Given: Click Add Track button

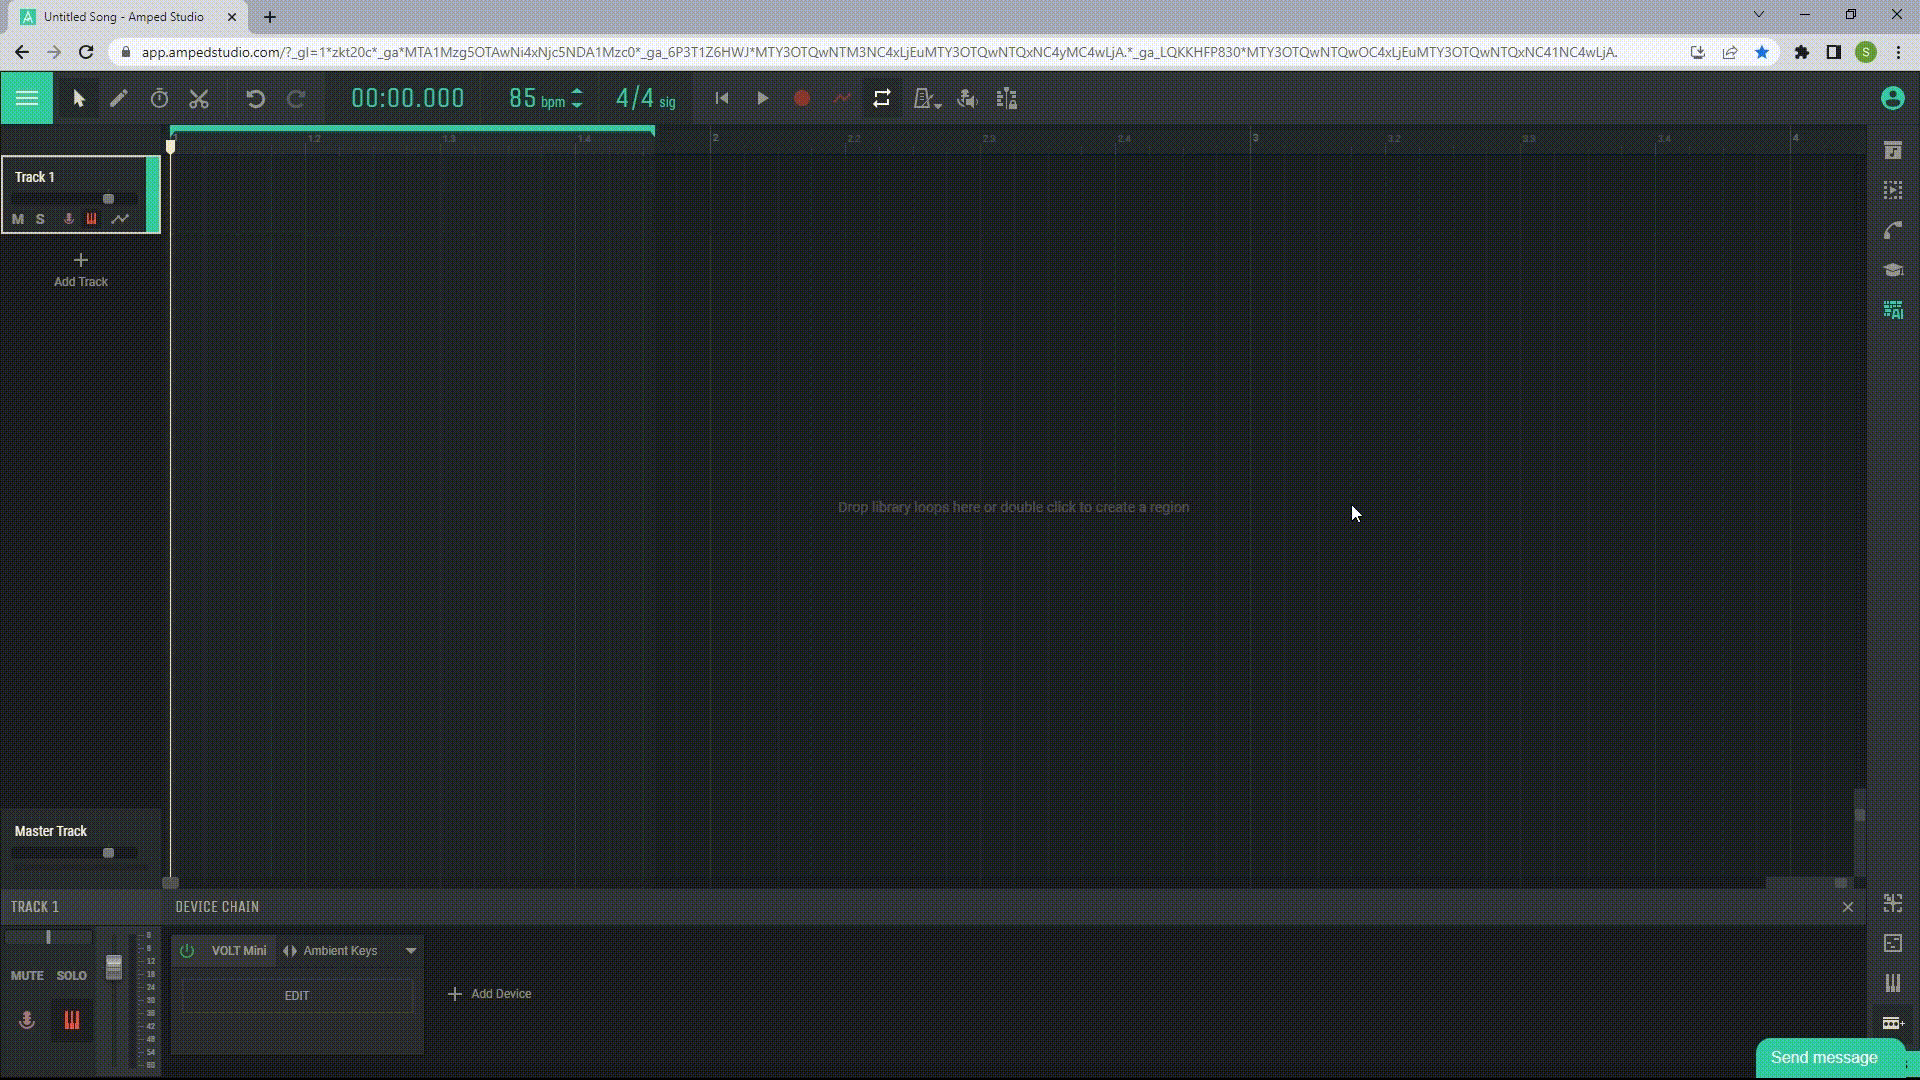Looking at the screenshot, I should 80,269.
